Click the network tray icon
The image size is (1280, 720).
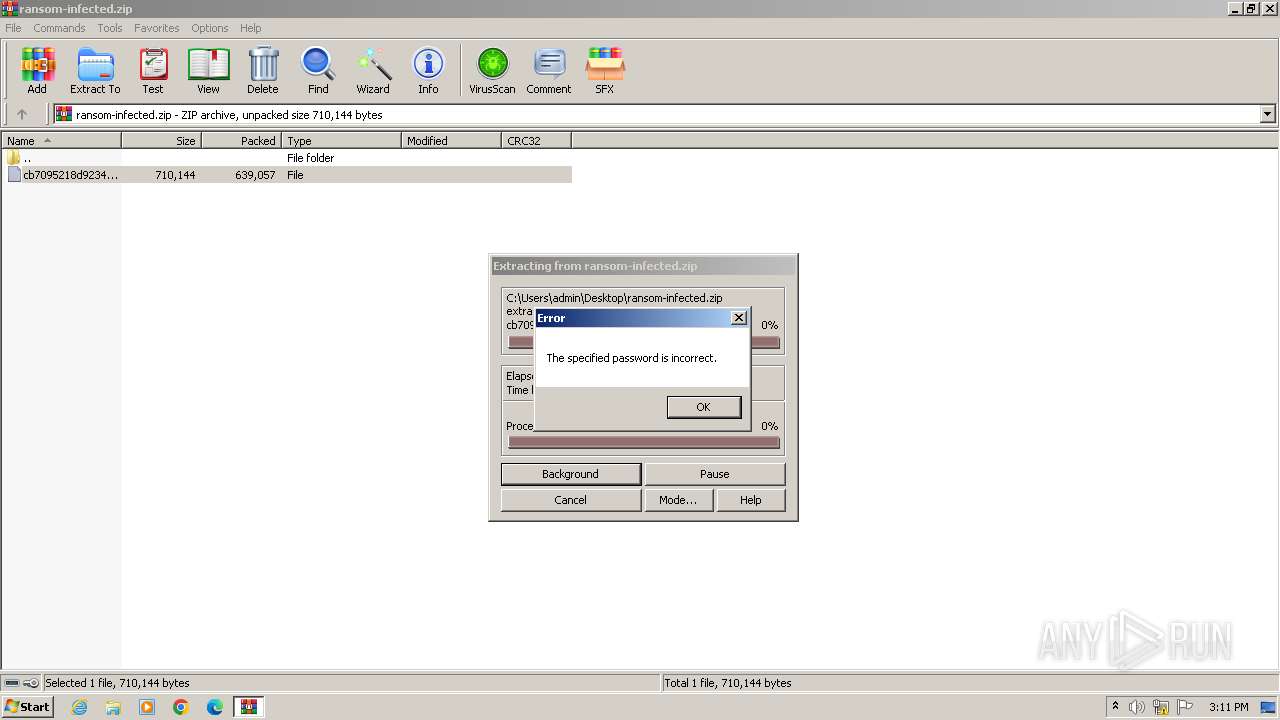click(1161, 707)
